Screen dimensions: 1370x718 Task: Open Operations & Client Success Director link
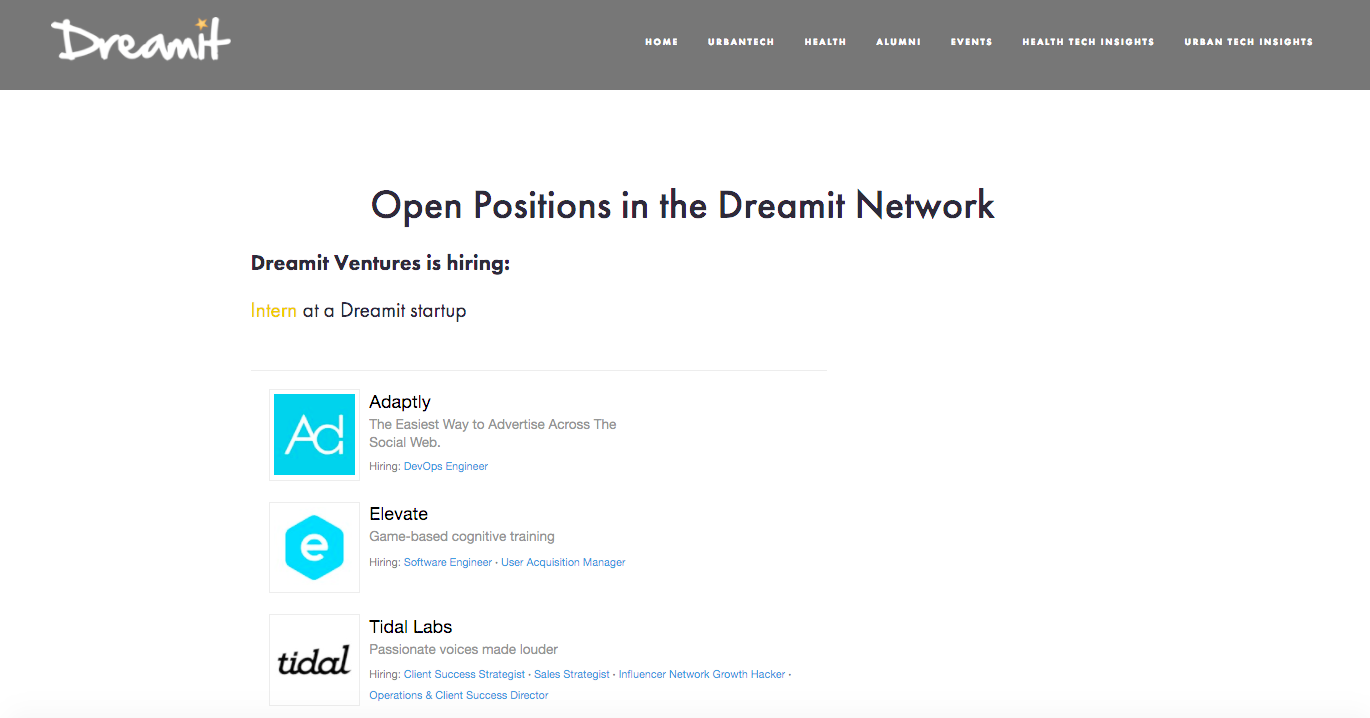point(459,695)
